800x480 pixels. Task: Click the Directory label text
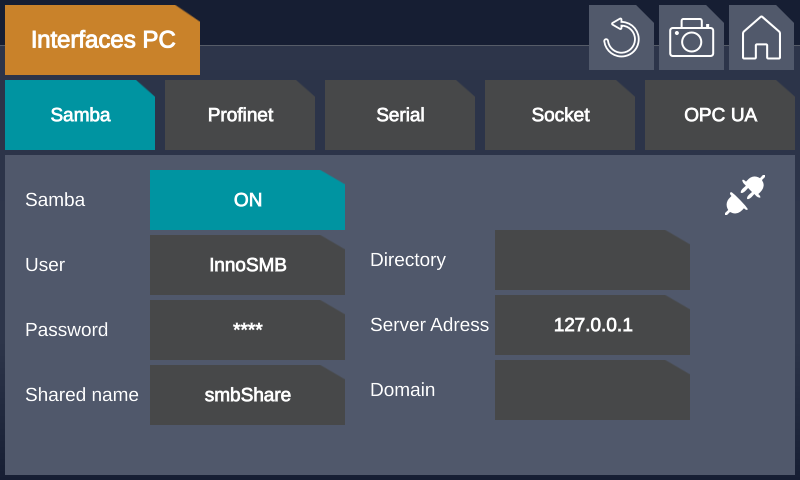[x=408, y=260]
